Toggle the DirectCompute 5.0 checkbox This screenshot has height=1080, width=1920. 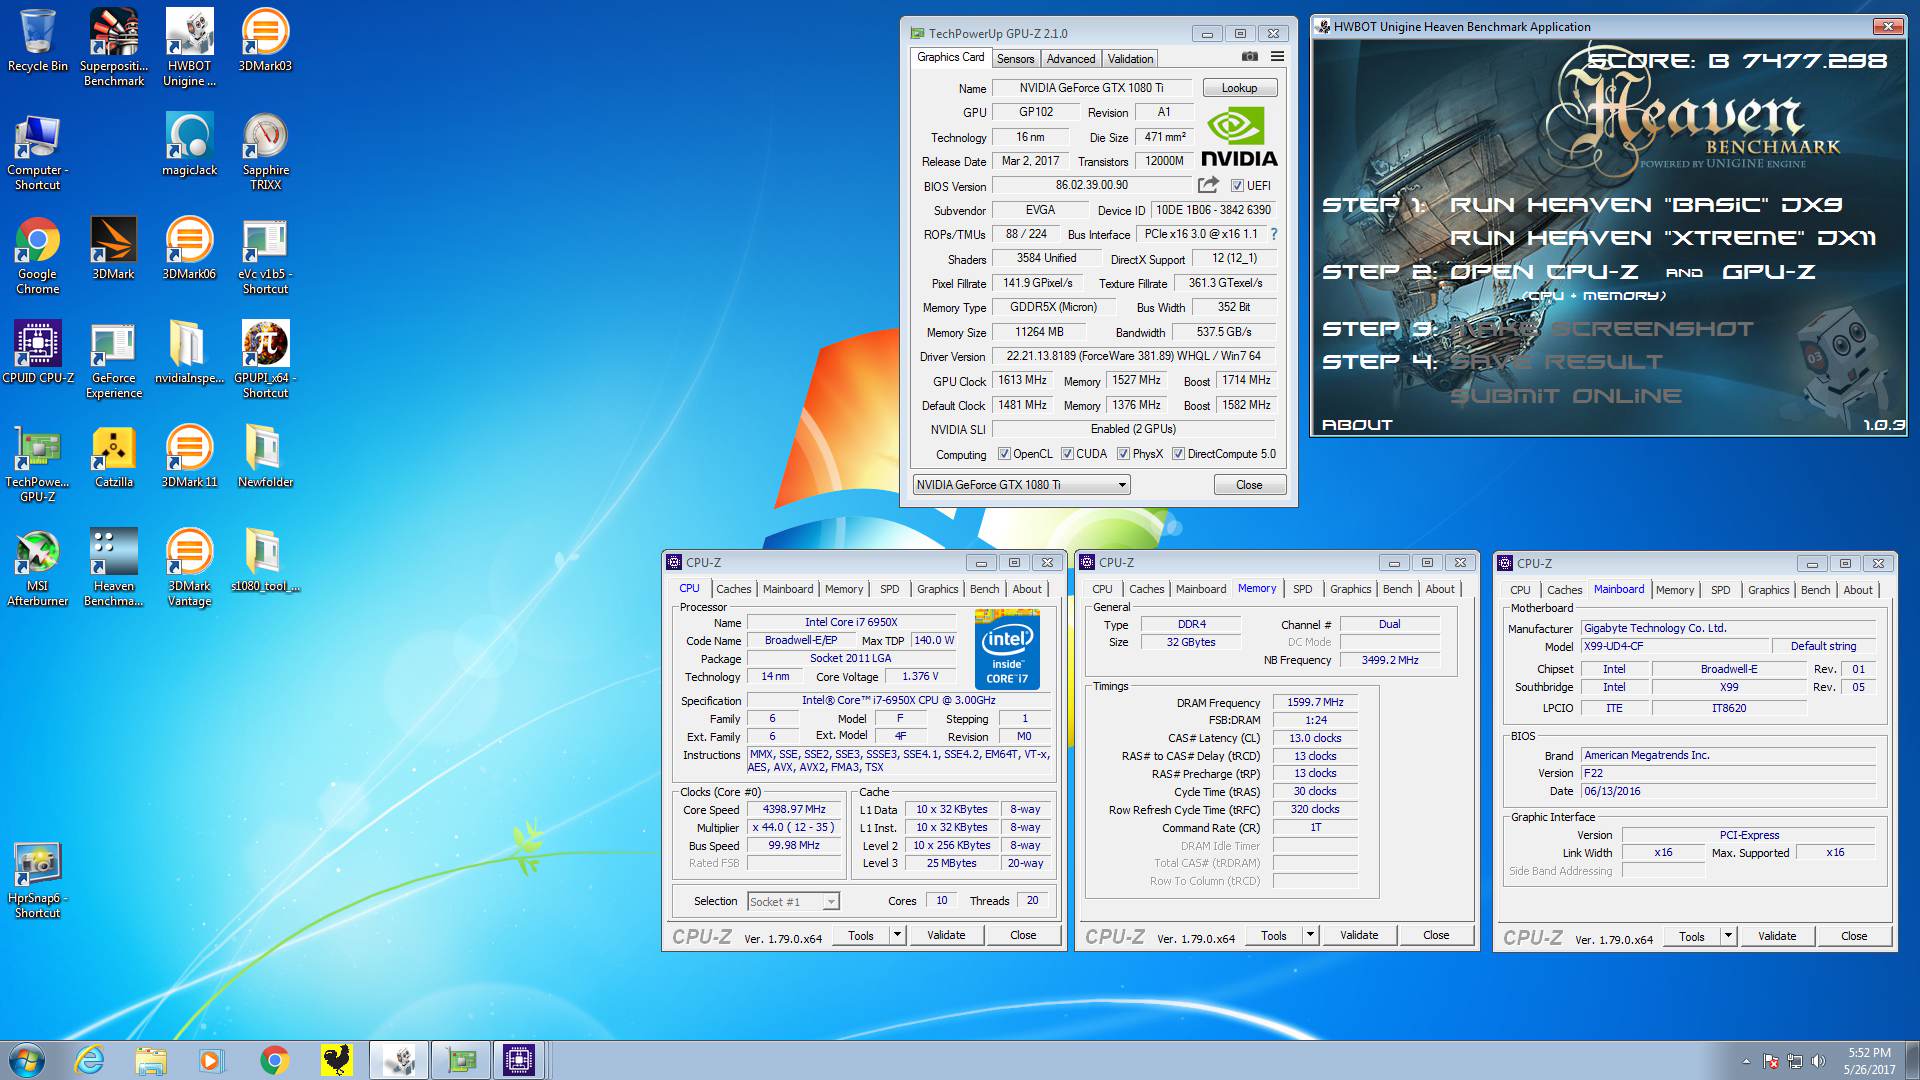point(1178,454)
